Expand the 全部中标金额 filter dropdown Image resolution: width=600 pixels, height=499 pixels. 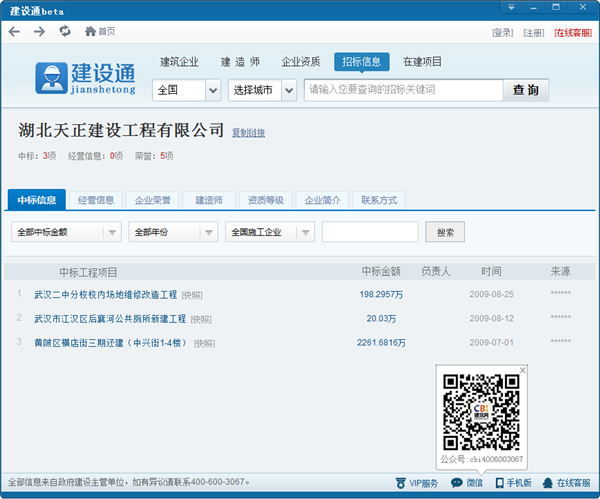click(112, 232)
